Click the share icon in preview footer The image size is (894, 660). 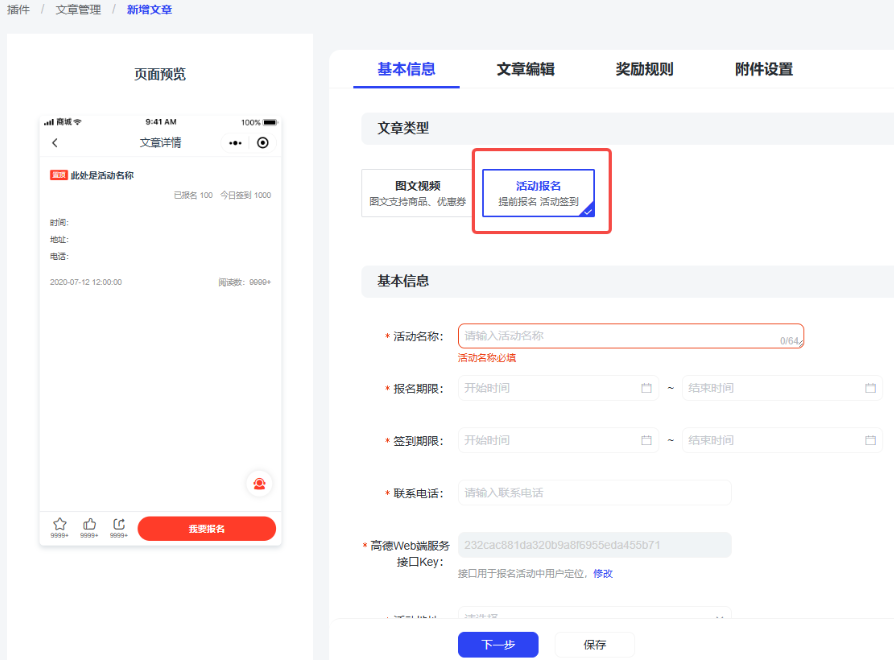click(x=119, y=524)
